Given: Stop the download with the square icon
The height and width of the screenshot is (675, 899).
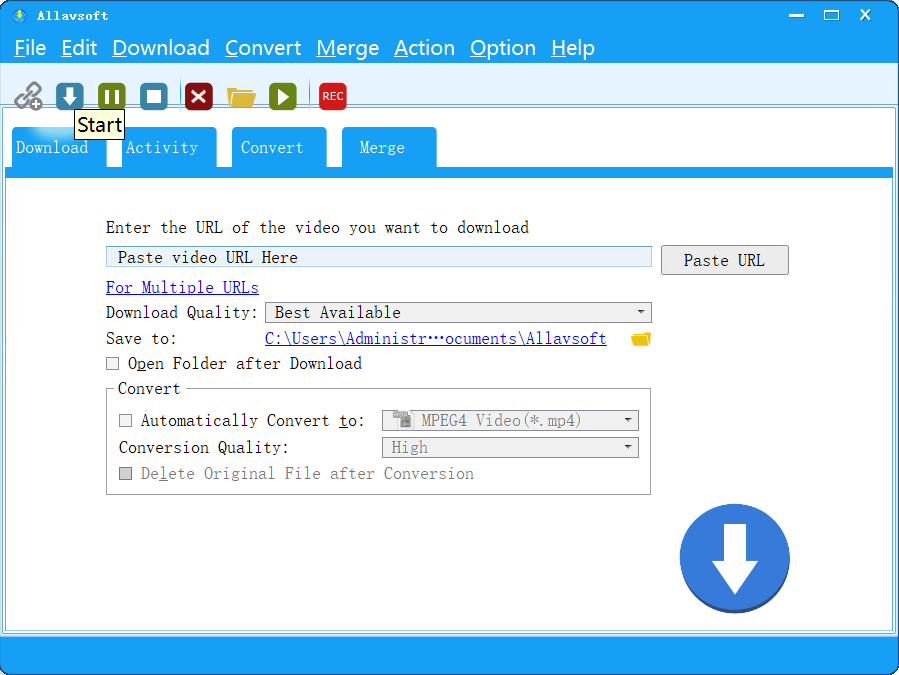Looking at the screenshot, I should tap(152, 95).
